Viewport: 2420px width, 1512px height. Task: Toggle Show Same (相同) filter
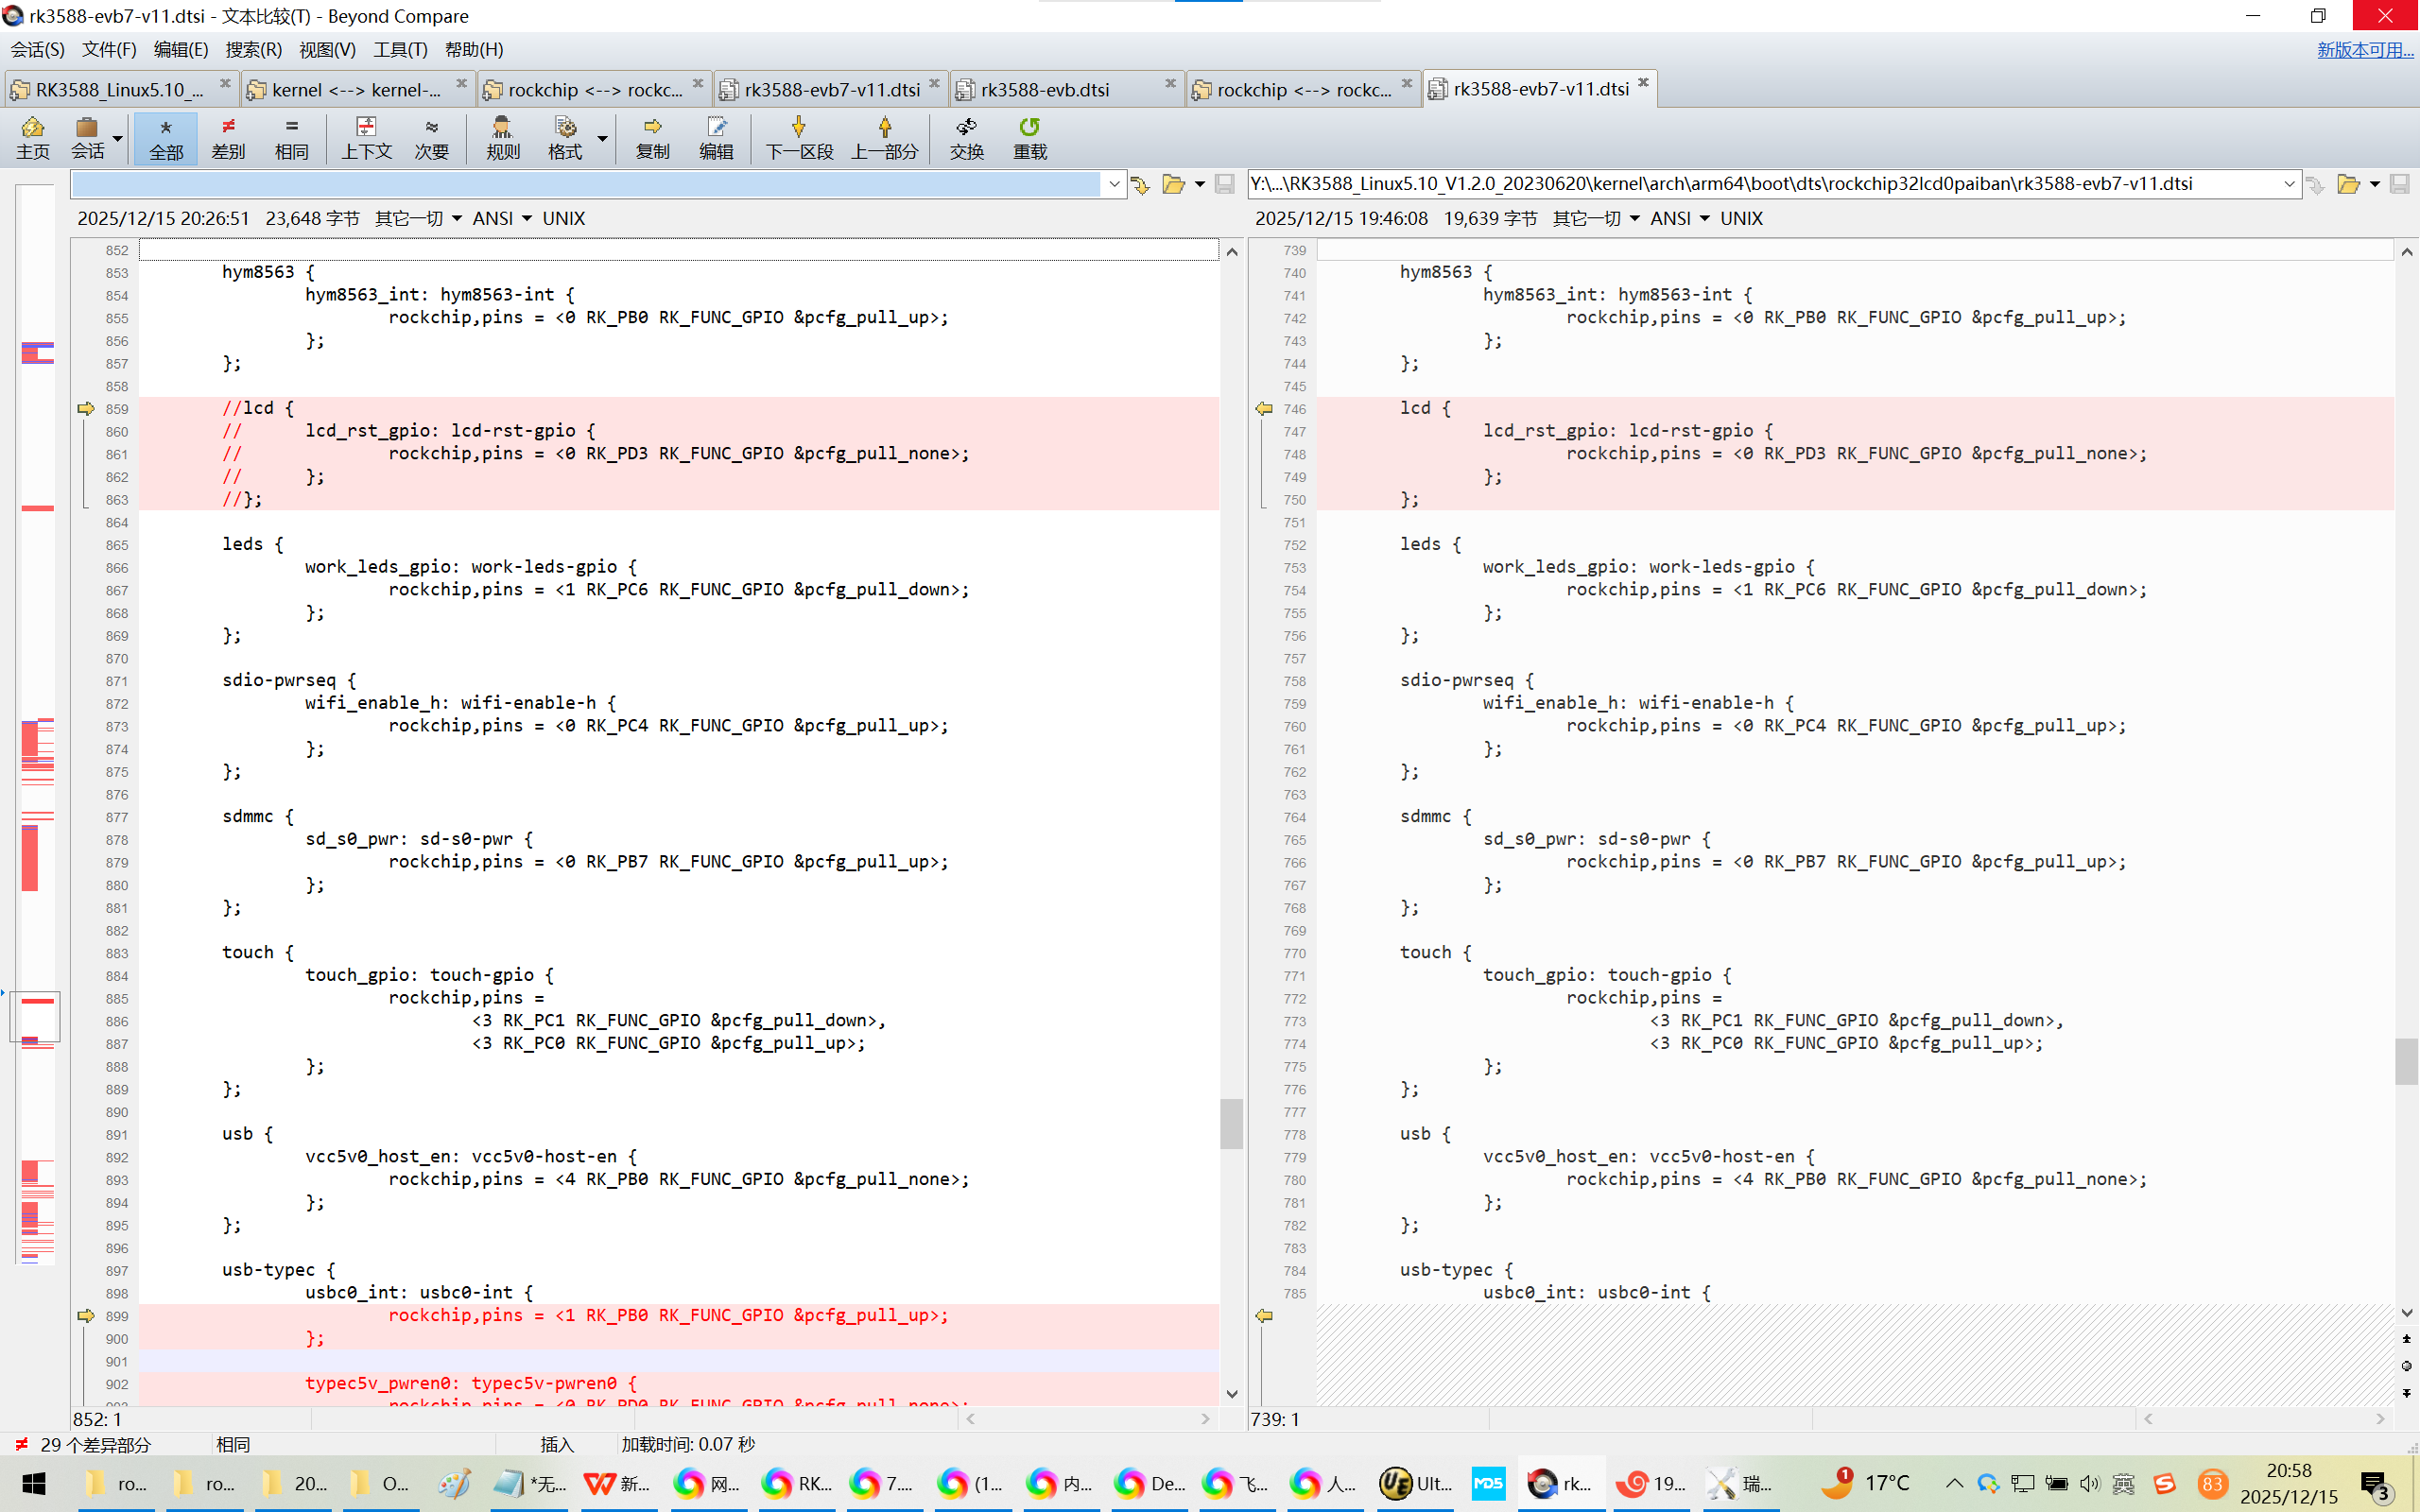coord(291,137)
